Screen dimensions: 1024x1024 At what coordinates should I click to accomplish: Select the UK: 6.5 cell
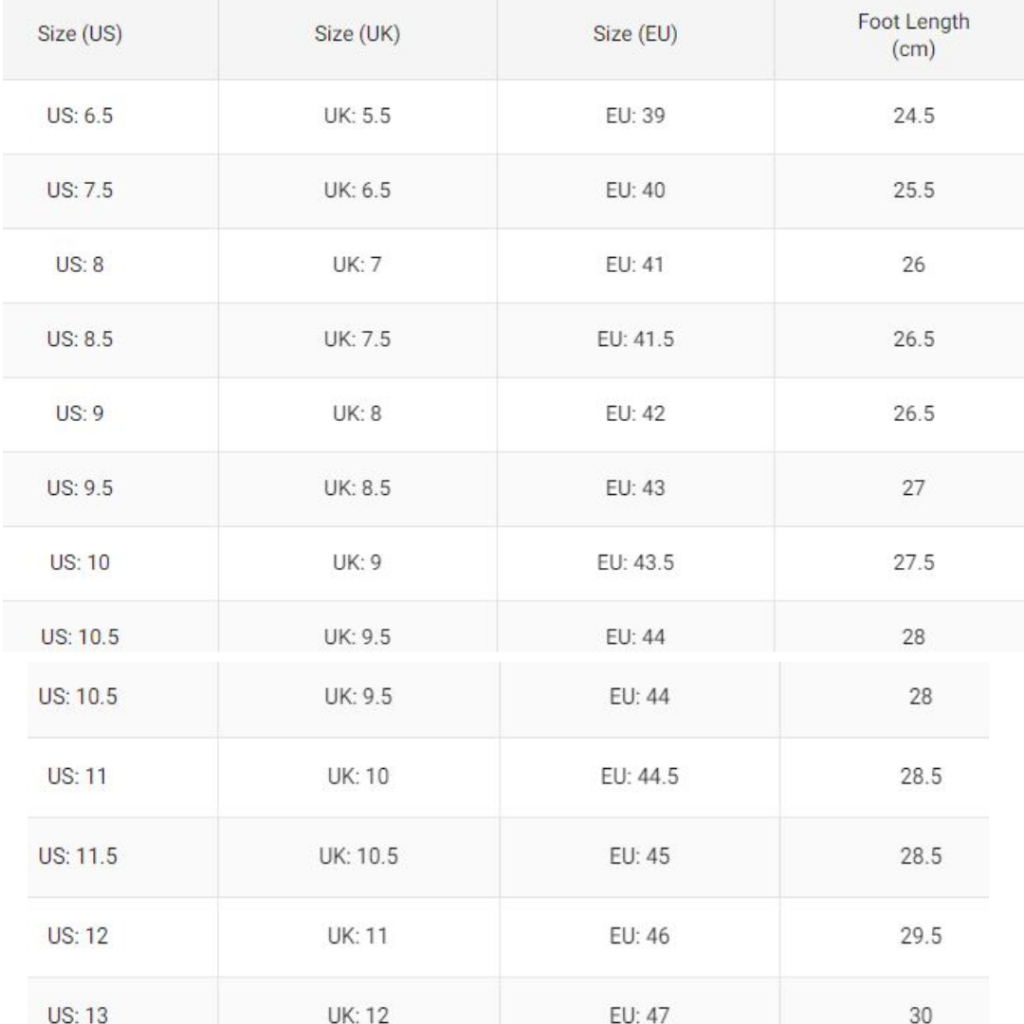(357, 190)
